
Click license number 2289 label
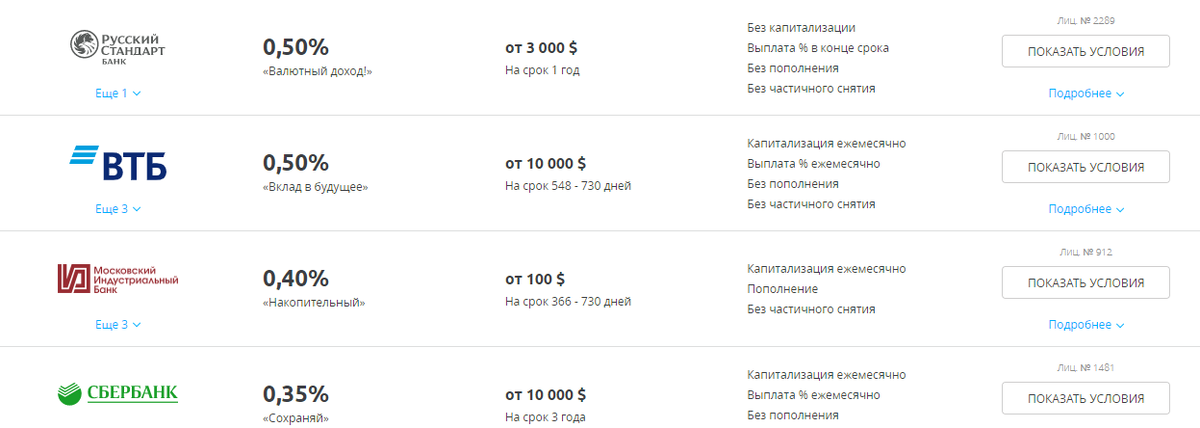click(x=1086, y=20)
